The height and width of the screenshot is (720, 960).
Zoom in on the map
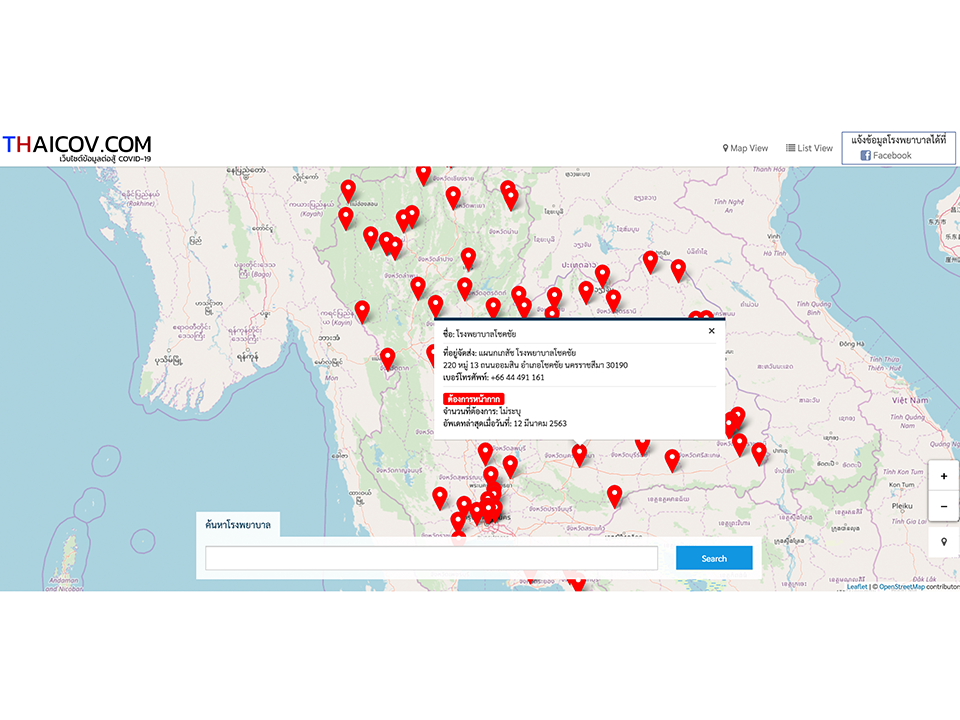(x=944, y=477)
